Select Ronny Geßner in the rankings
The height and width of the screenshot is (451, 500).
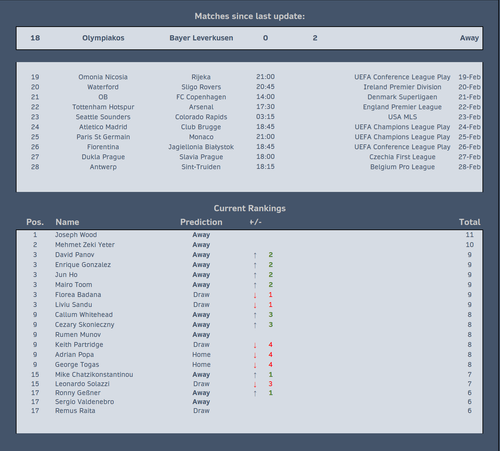point(78,393)
